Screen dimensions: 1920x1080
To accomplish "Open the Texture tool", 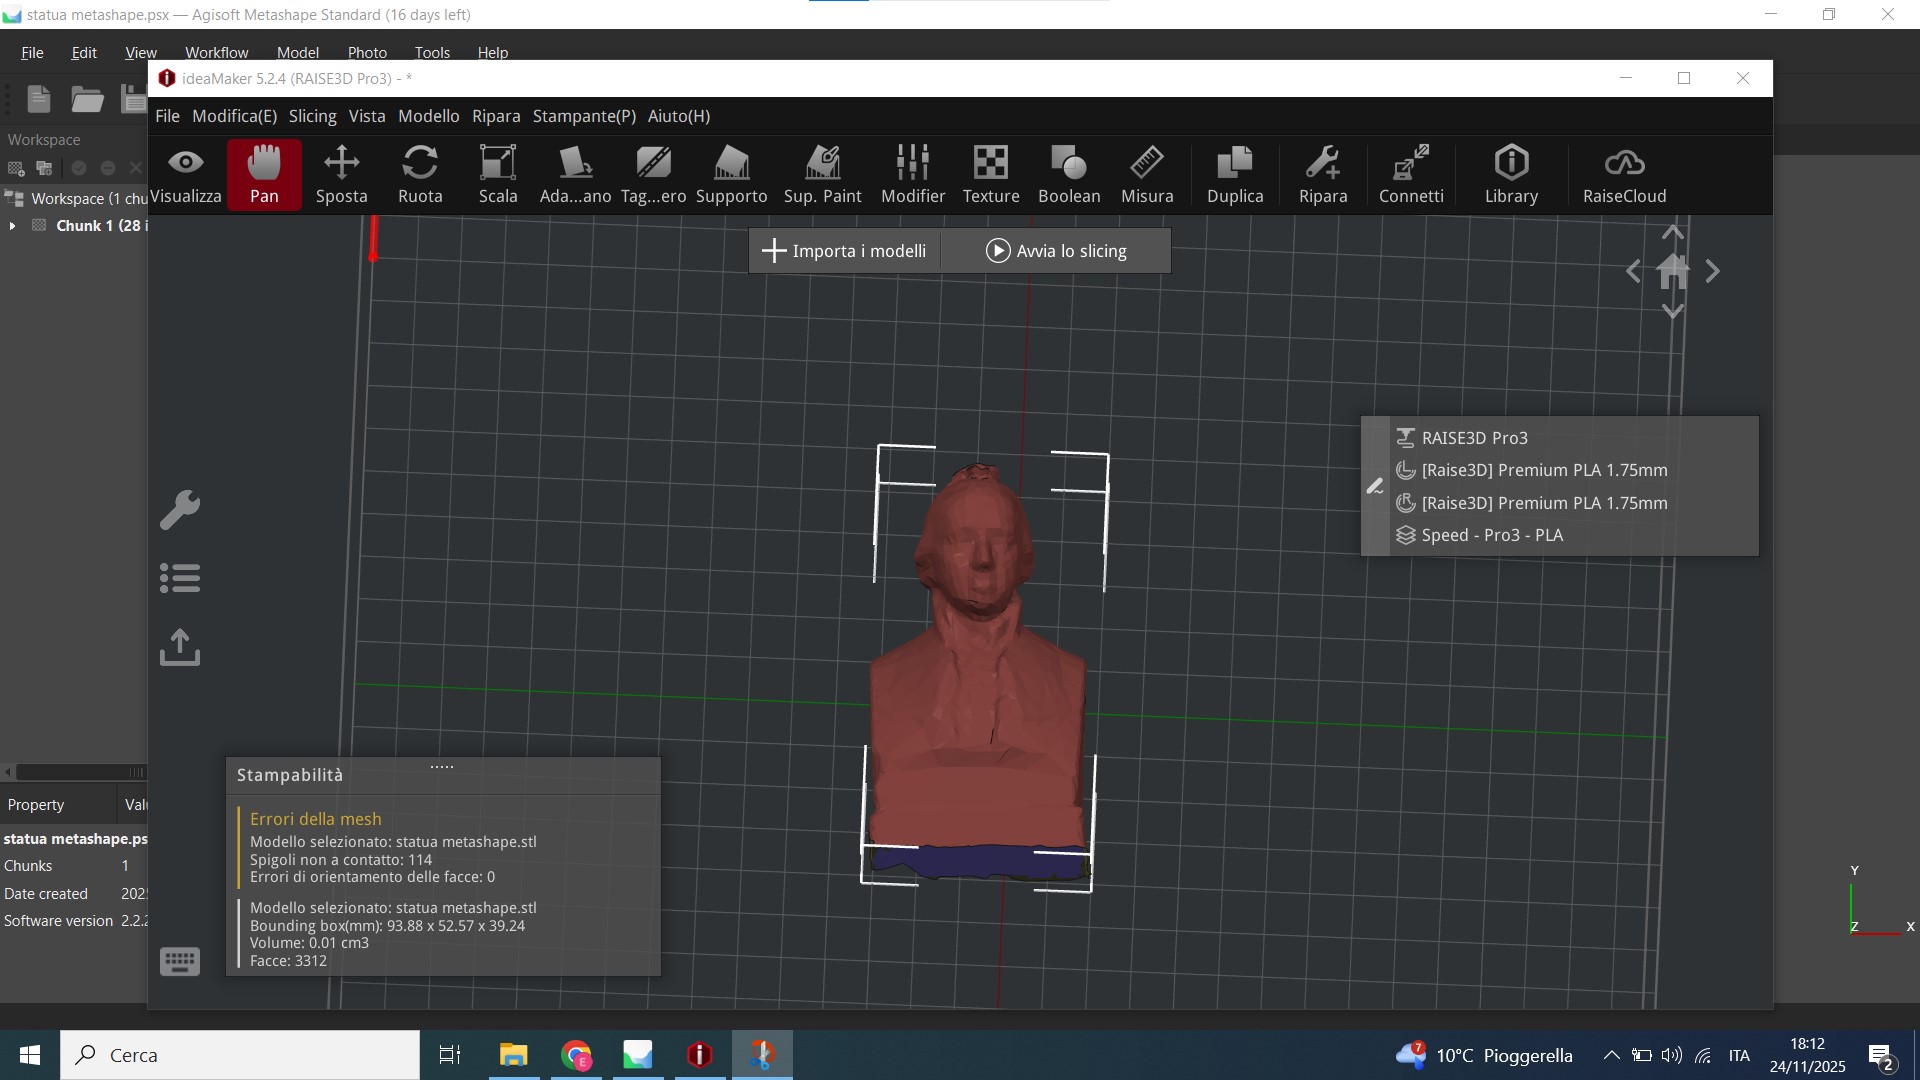I will click(x=991, y=174).
